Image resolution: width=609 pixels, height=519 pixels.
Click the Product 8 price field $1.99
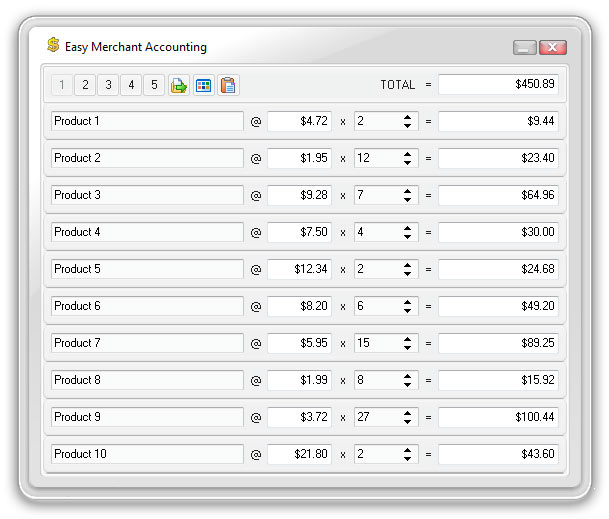click(x=299, y=380)
